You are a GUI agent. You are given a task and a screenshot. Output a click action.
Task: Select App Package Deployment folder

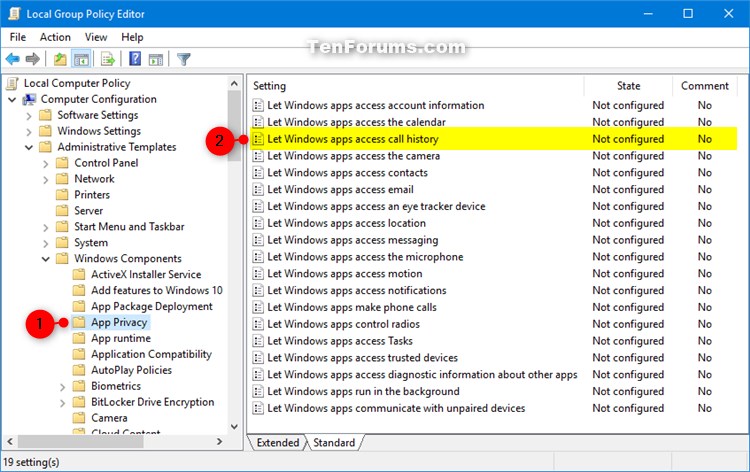(x=152, y=306)
